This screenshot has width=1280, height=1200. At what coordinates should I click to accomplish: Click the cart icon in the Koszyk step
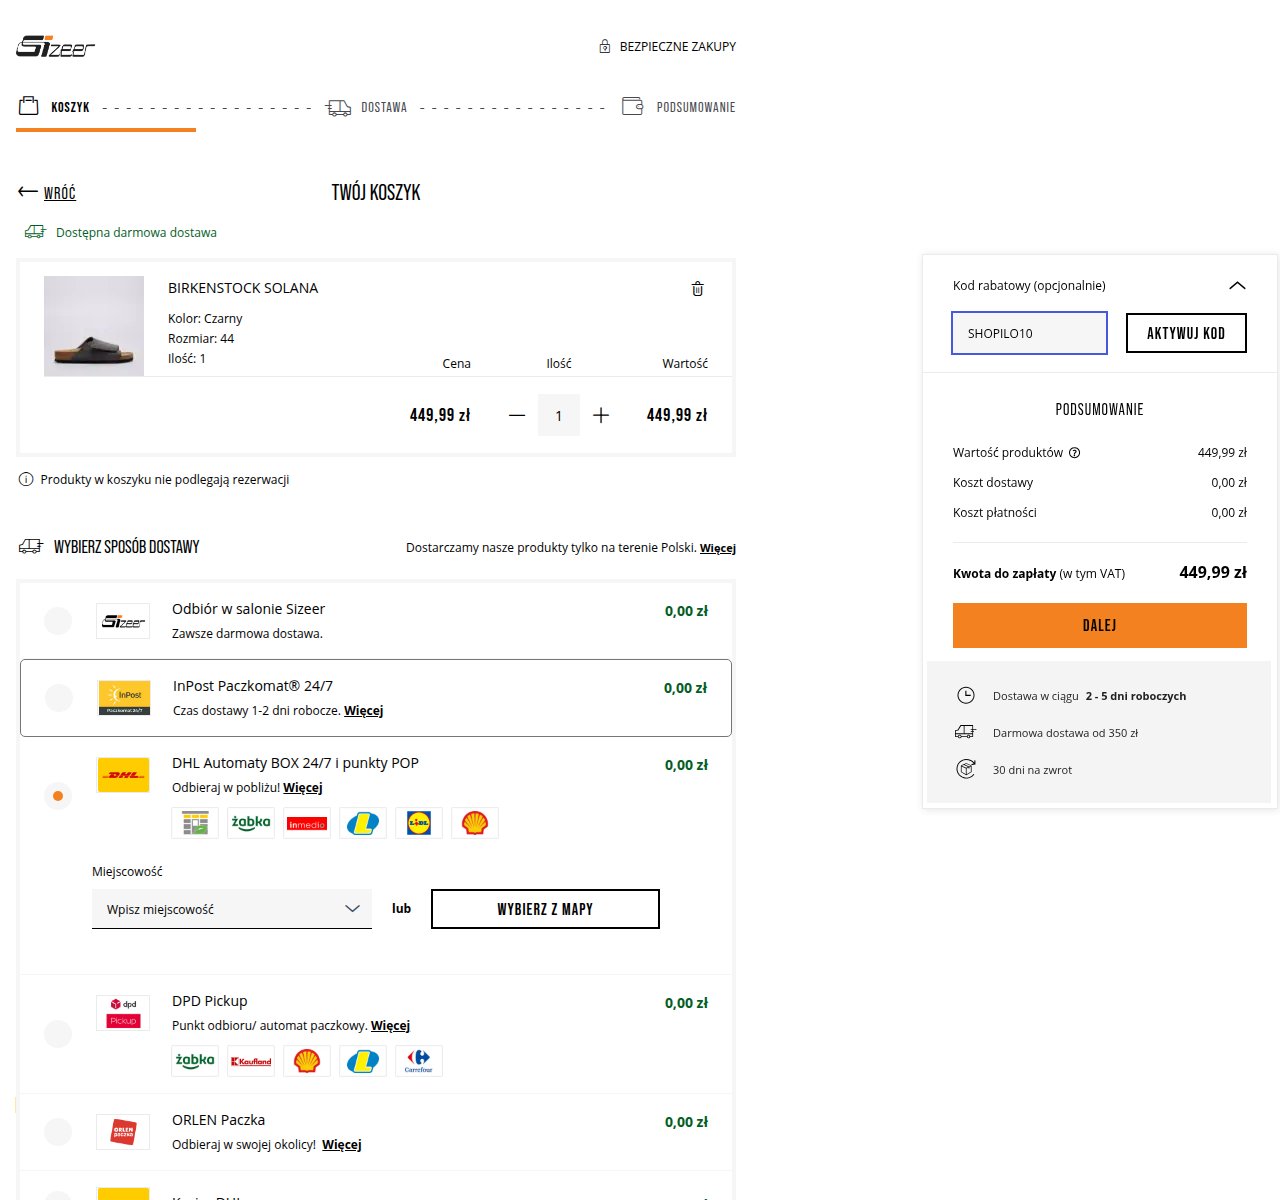tap(28, 106)
